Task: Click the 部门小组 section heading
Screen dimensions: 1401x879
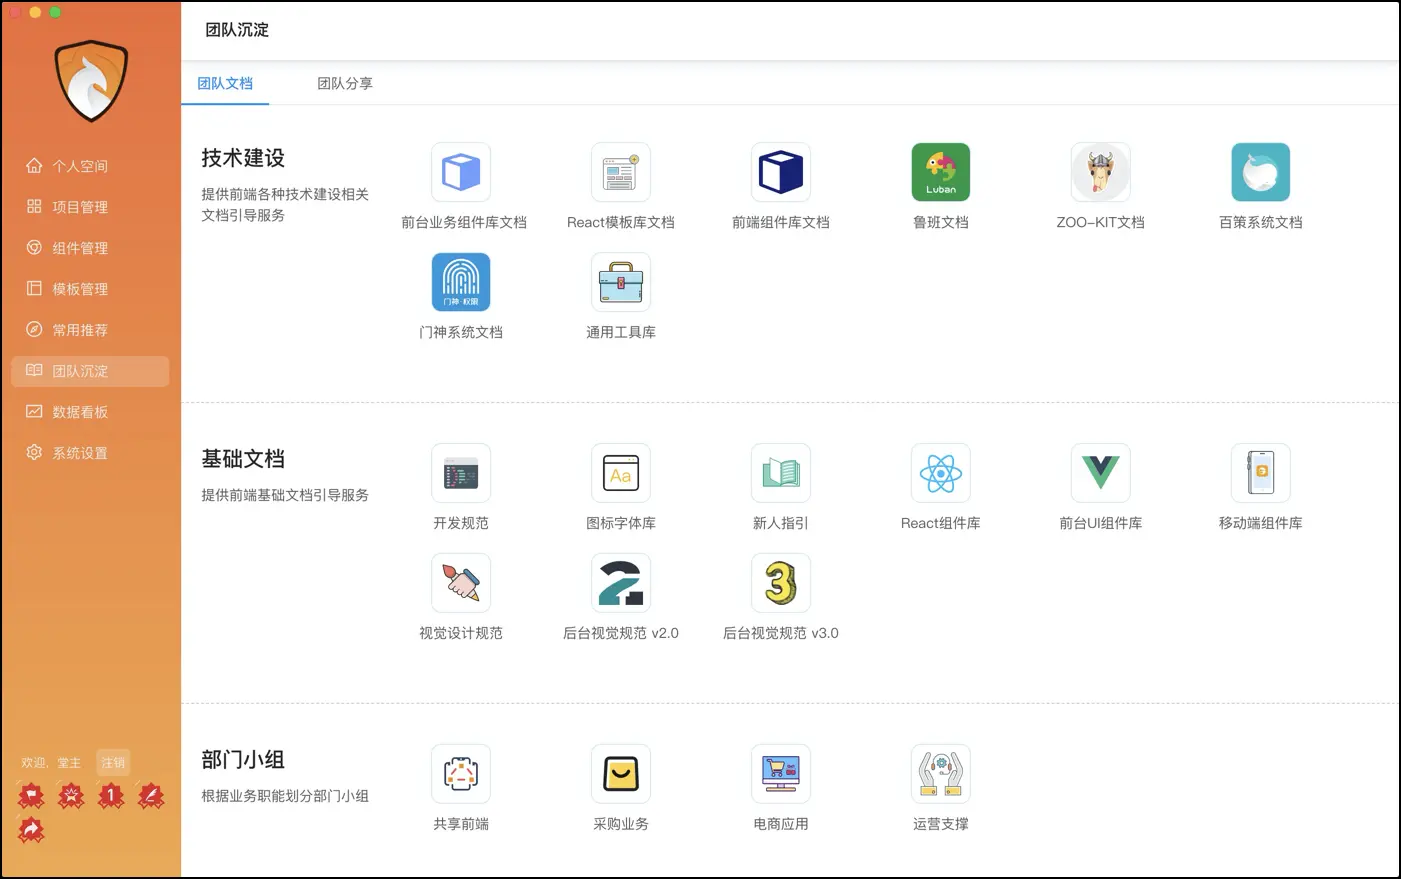Action: click(243, 760)
